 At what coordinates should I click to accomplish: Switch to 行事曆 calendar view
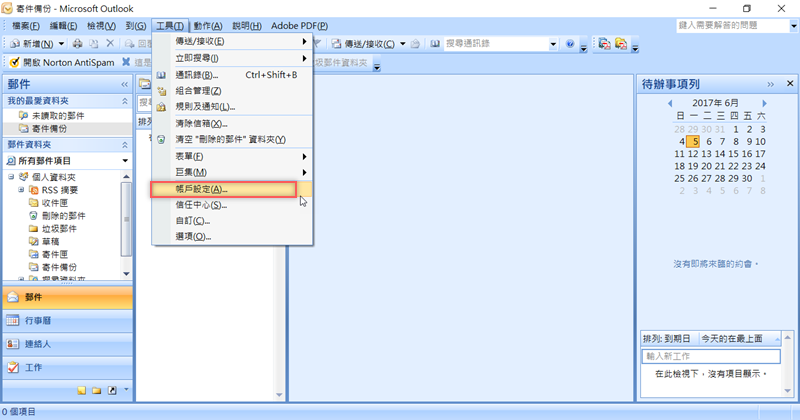point(67,321)
